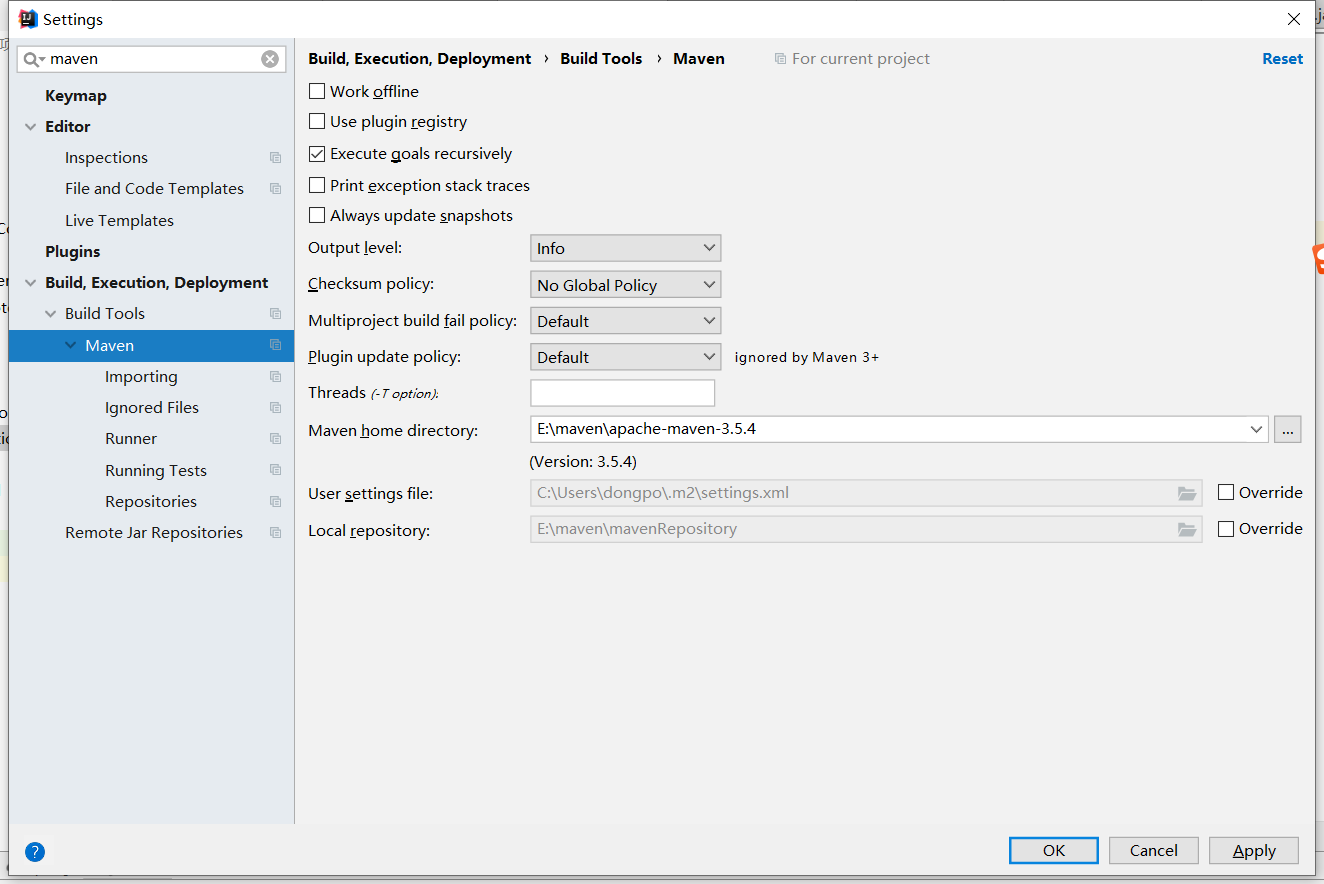Open Checksum policy dropdown

(625, 285)
